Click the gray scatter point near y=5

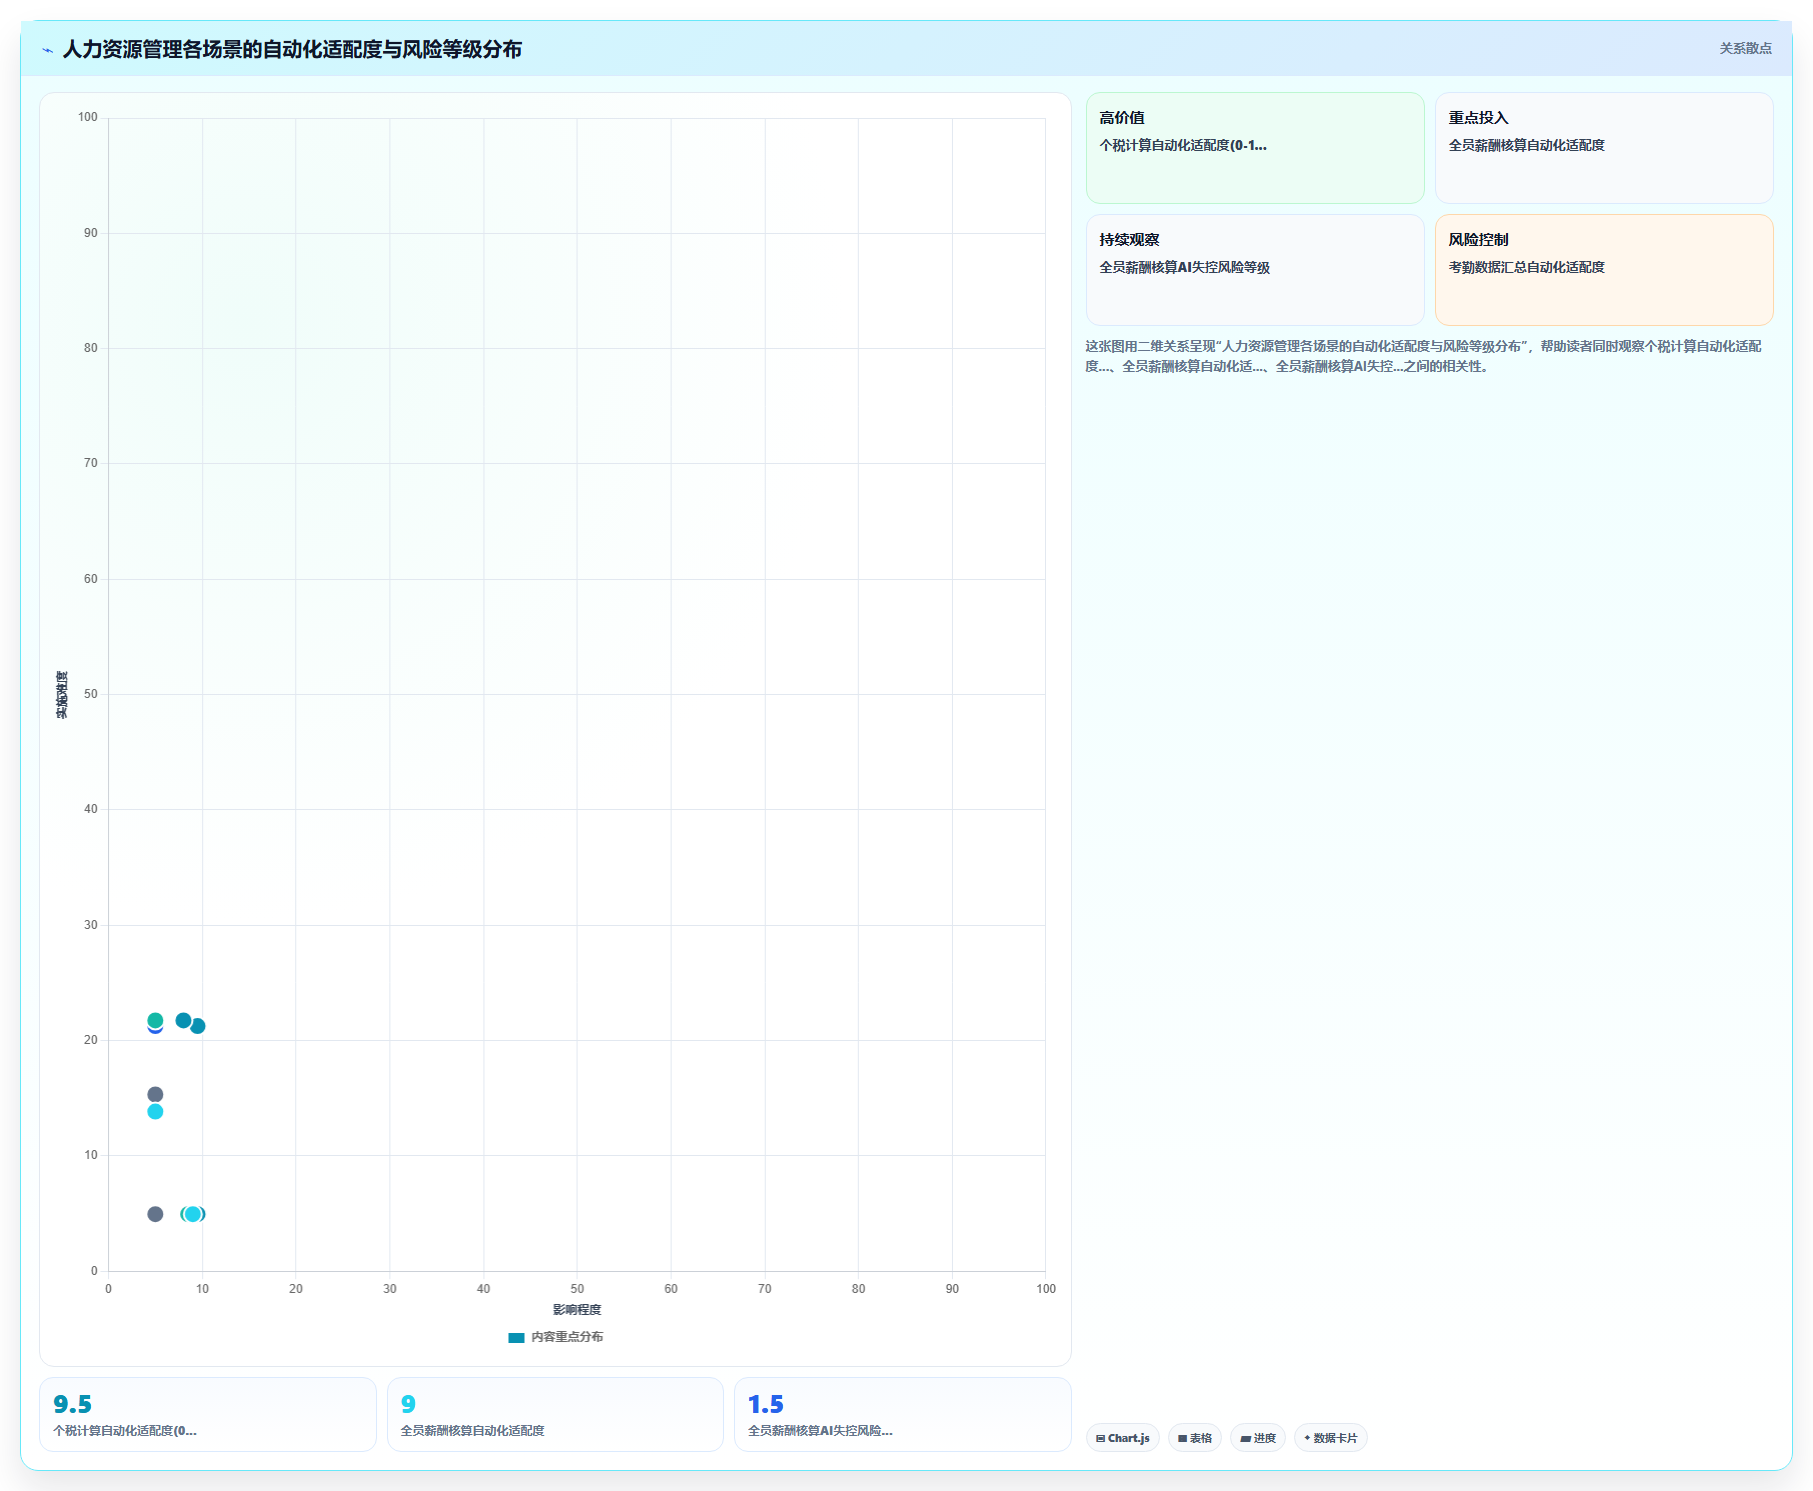point(155,1214)
